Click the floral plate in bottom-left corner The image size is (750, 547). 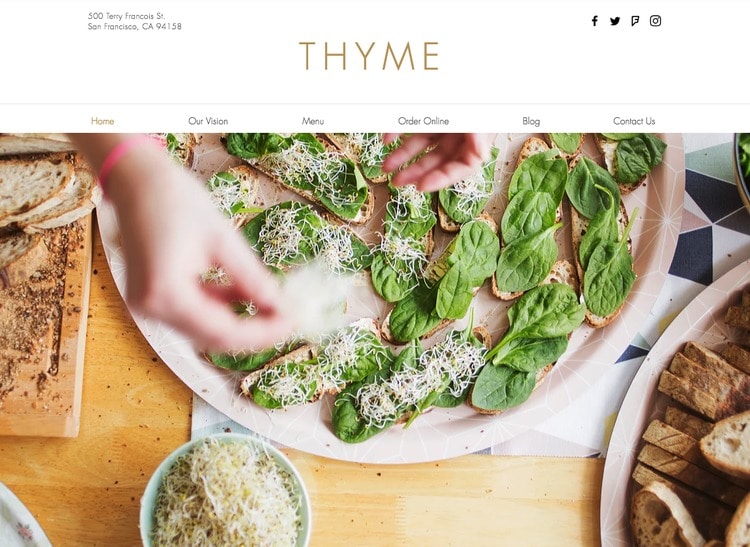tap(22, 517)
